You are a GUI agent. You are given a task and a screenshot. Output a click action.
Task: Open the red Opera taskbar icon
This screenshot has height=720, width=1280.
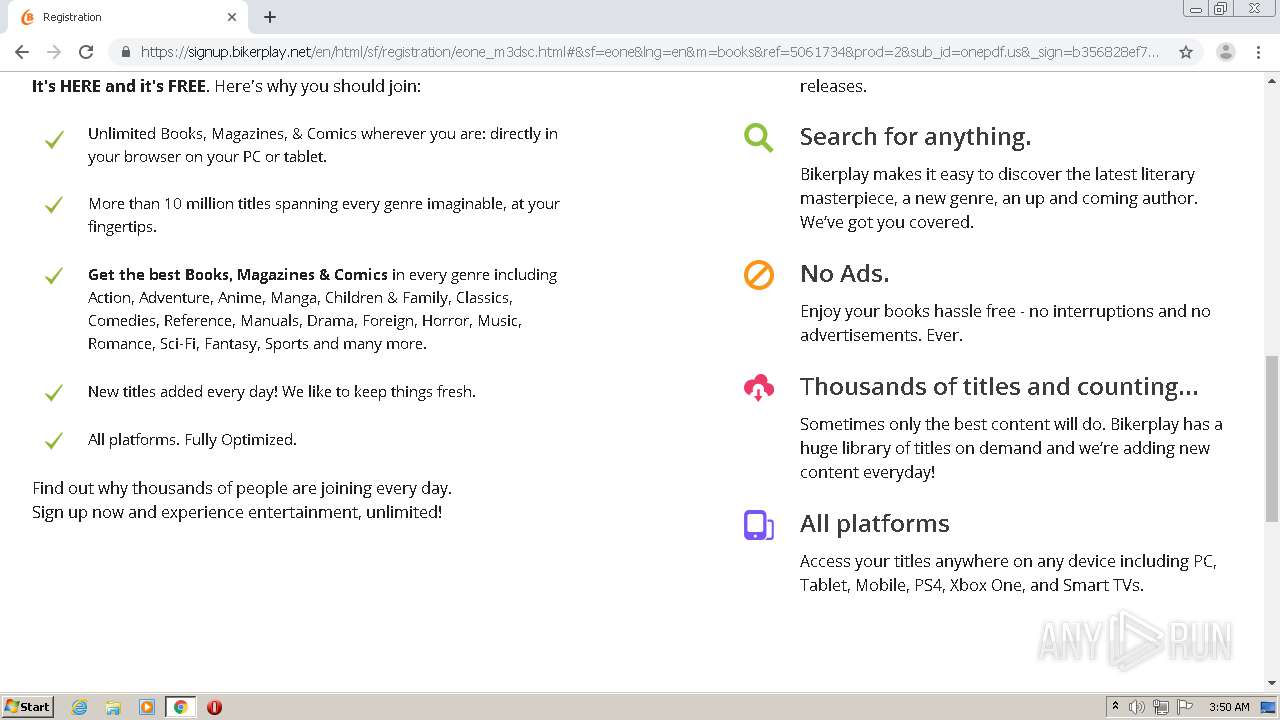(x=214, y=707)
